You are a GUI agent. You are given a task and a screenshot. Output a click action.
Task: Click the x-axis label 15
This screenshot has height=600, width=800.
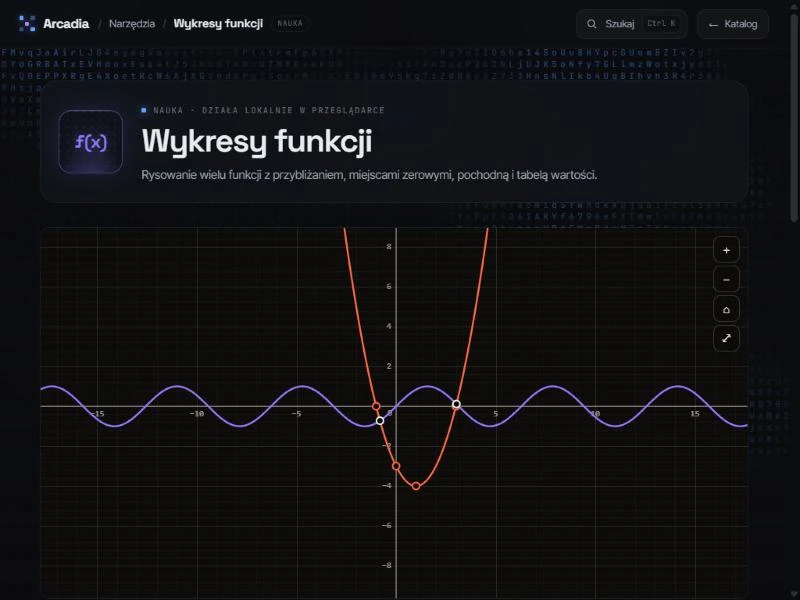tap(694, 414)
